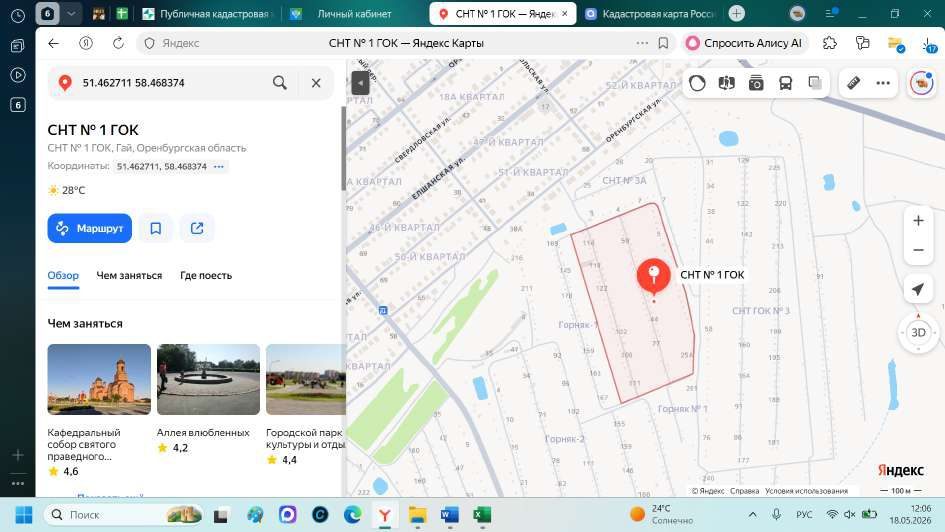
Task: Click the Спросить Алису AI button
Action: (745, 43)
